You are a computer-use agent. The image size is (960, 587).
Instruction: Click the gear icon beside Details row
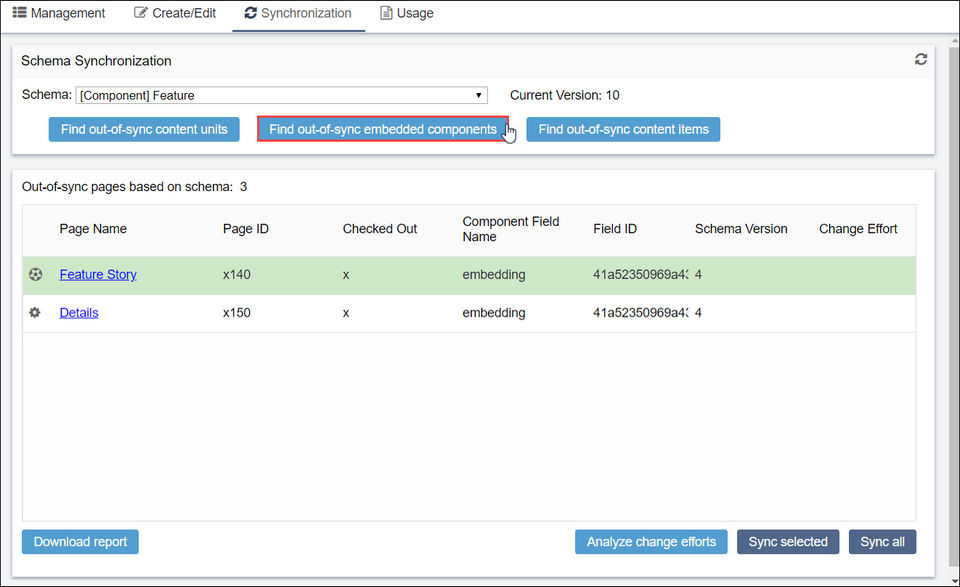click(35, 313)
